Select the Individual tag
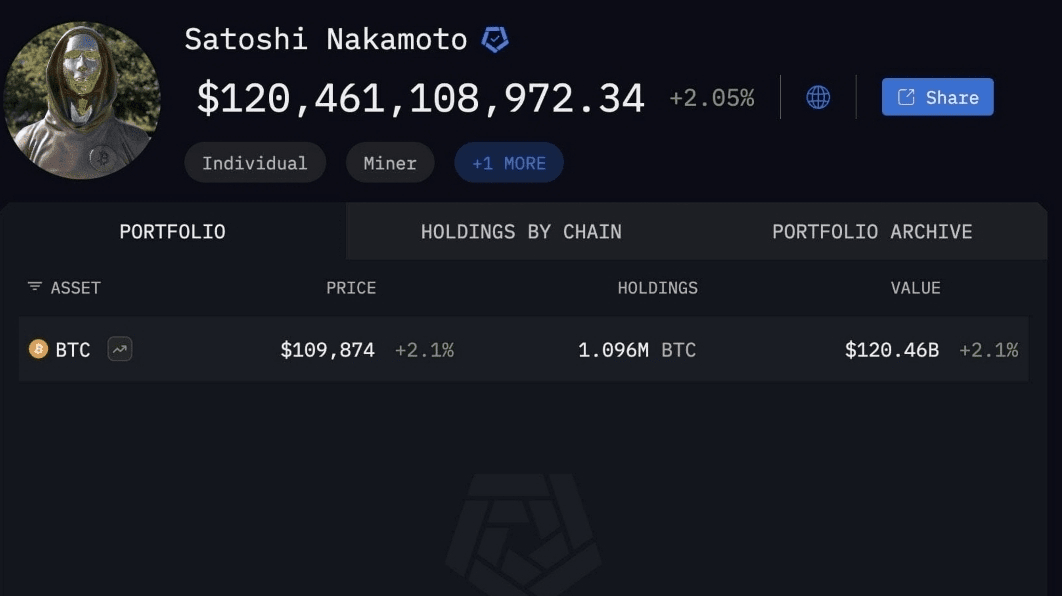Screen dimensions: 1062x596 (255, 163)
